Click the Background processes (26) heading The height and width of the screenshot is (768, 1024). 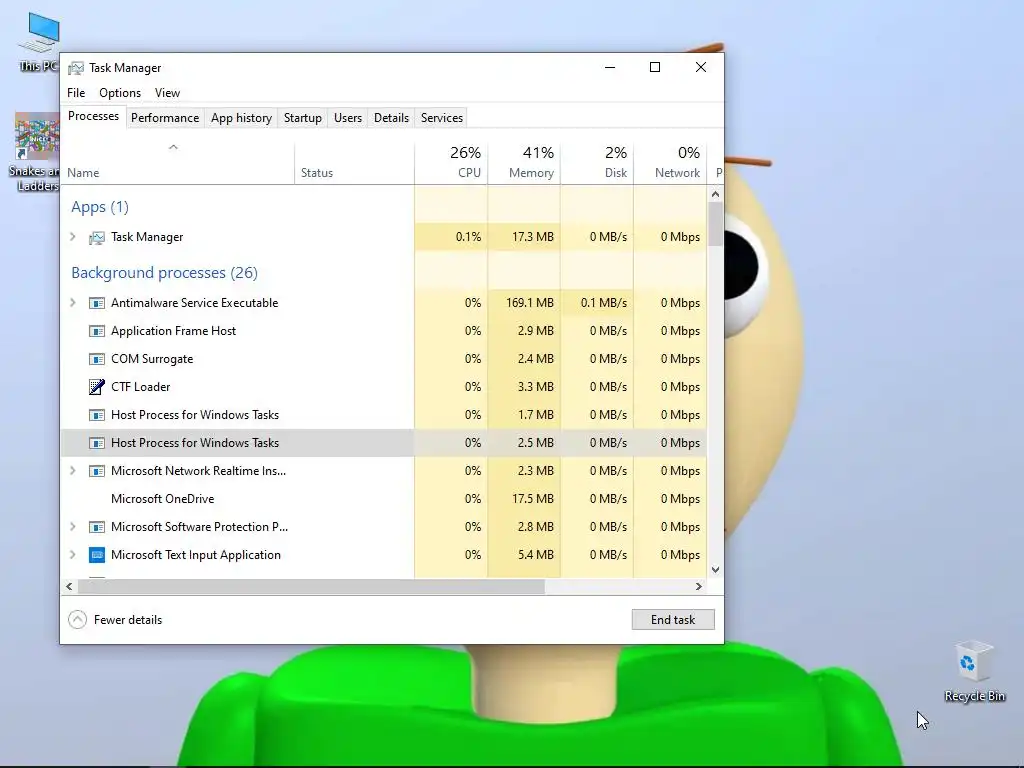(x=165, y=273)
